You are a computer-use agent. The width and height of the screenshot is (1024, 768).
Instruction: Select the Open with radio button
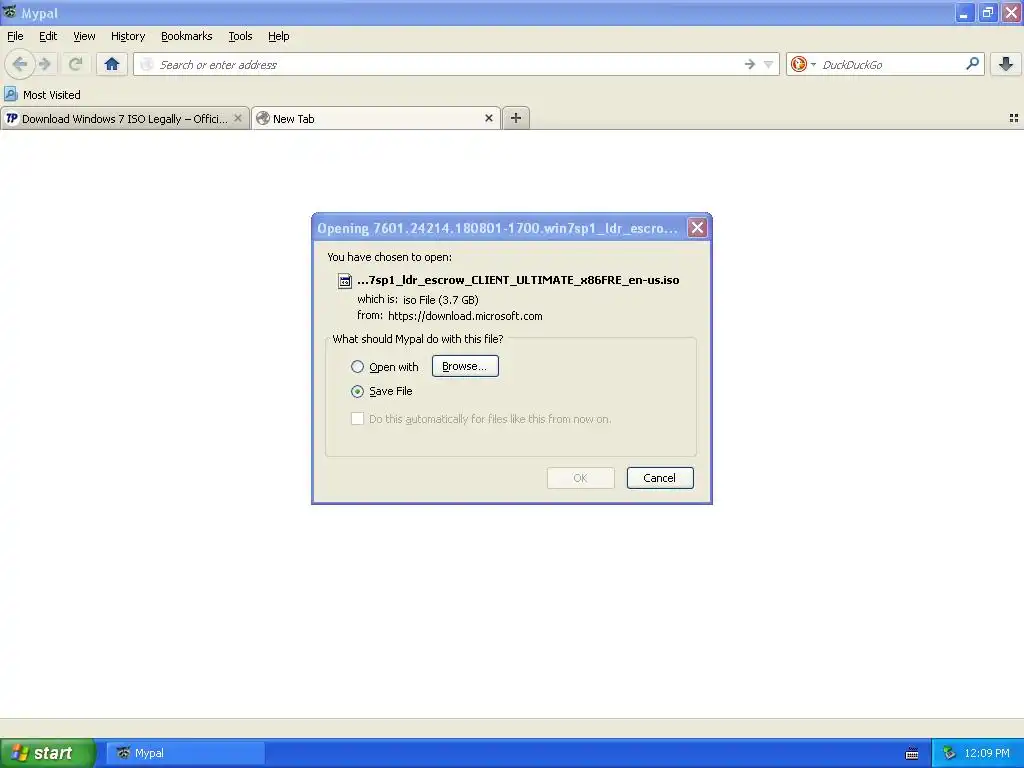[357, 367]
